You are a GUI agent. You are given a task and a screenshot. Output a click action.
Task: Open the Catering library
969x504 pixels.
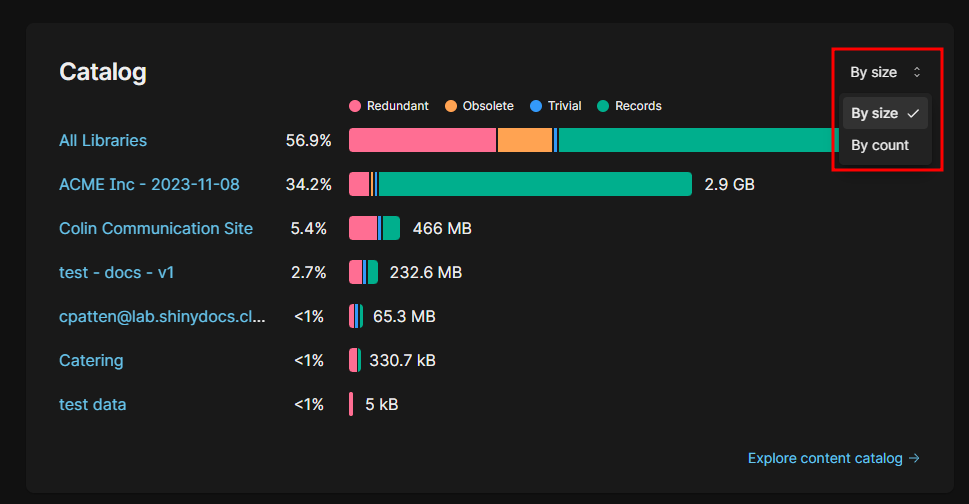click(x=91, y=360)
